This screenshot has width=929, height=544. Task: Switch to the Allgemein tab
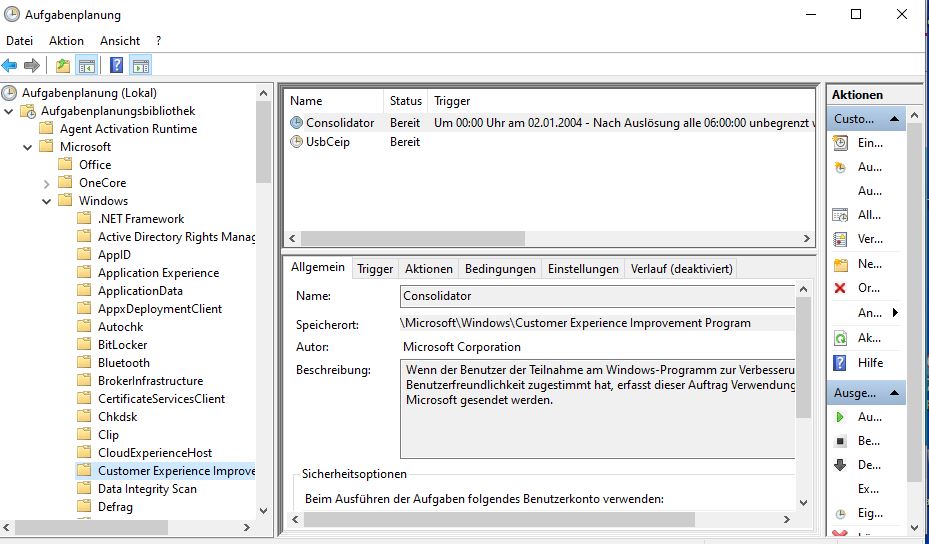pyautogui.click(x=318, y=267)
